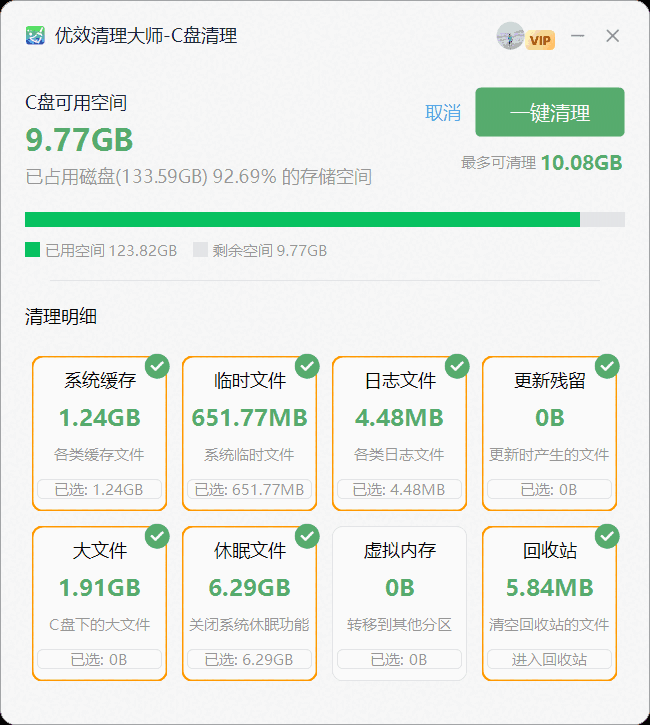The height and width of the screenshot is (725, 650).
Task: Open details 已选: 1.24GB under 系统缓存
Action: (99, 489)
